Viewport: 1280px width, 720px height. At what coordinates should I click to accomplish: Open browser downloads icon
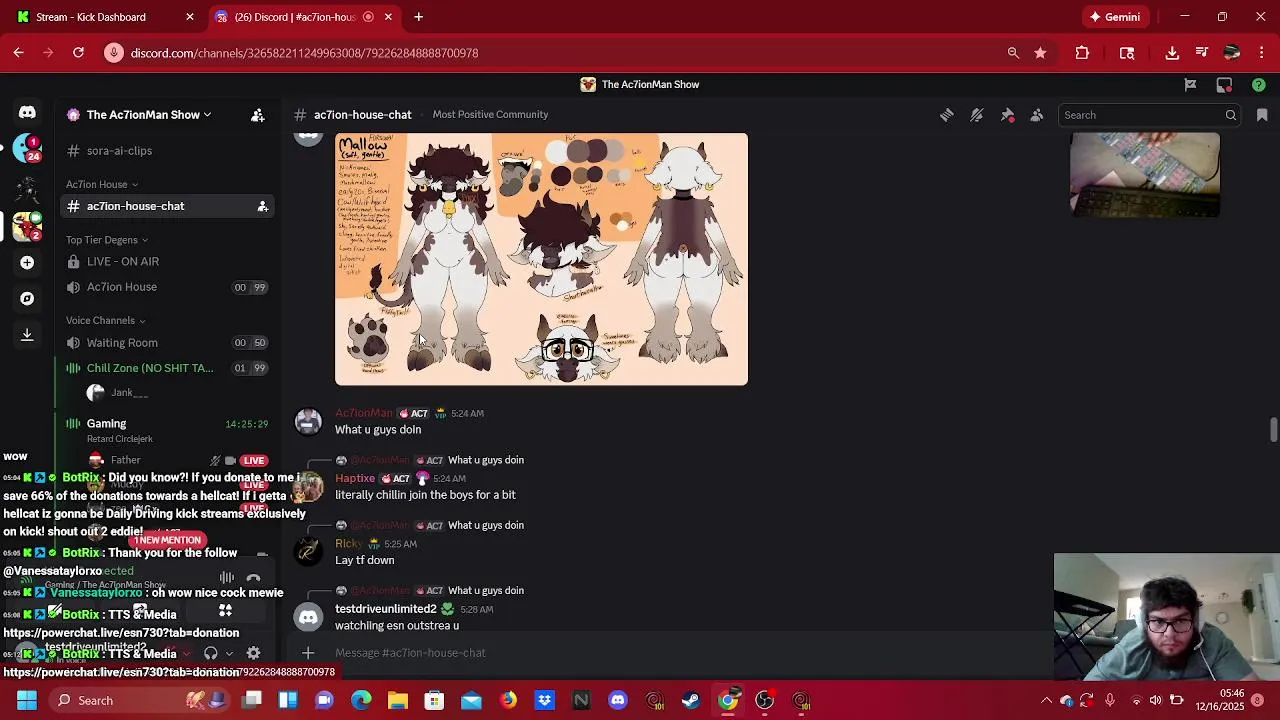pos(1172,53)
